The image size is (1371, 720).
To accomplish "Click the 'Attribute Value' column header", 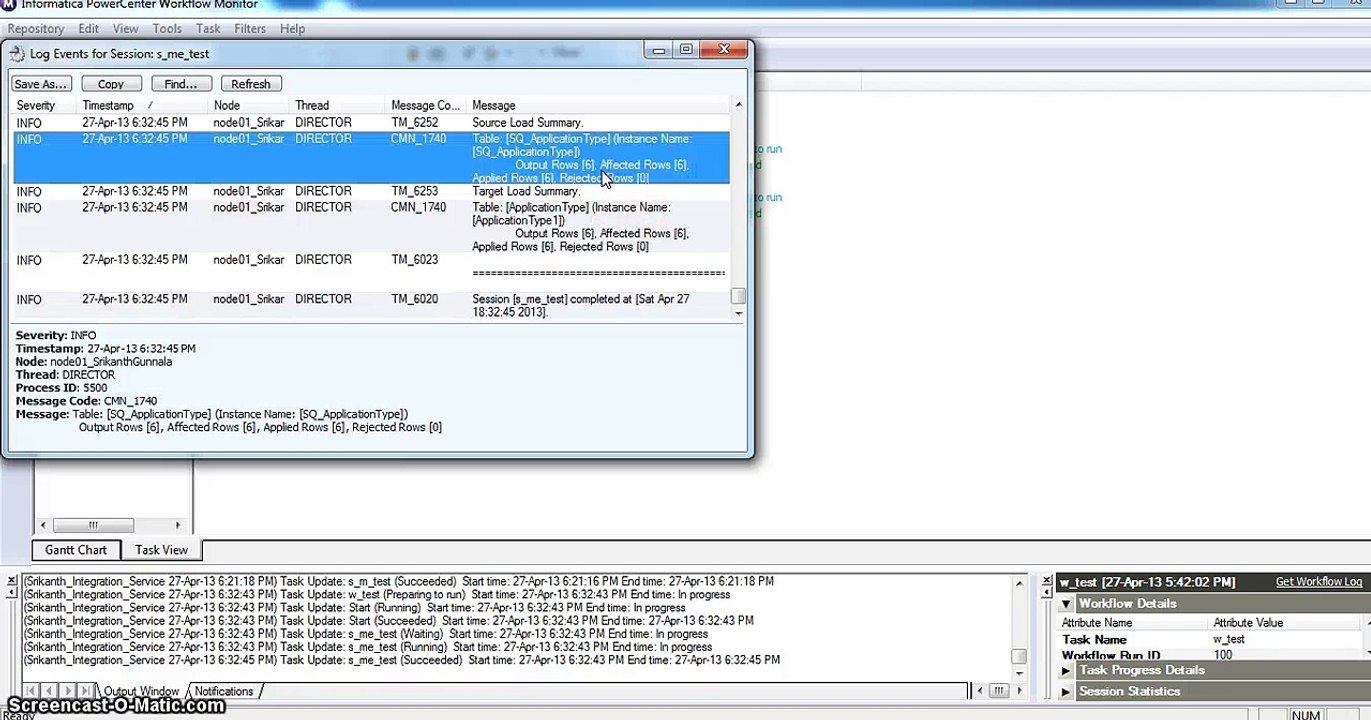I will (1248, 623).
